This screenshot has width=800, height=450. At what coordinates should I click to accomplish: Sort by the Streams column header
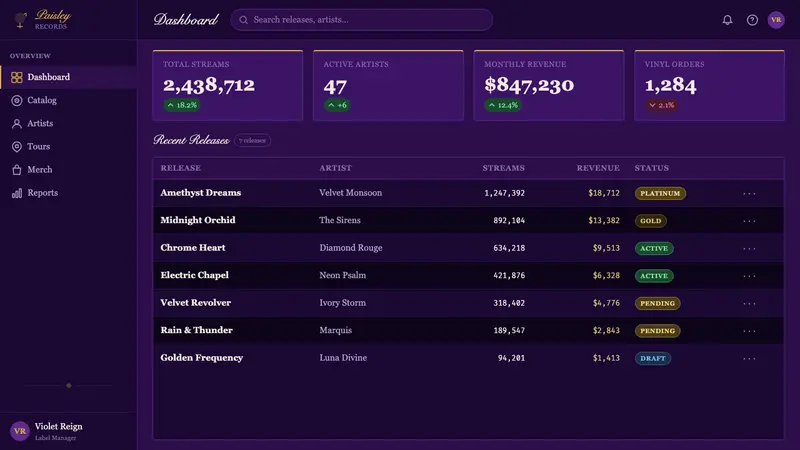(504, 168)
